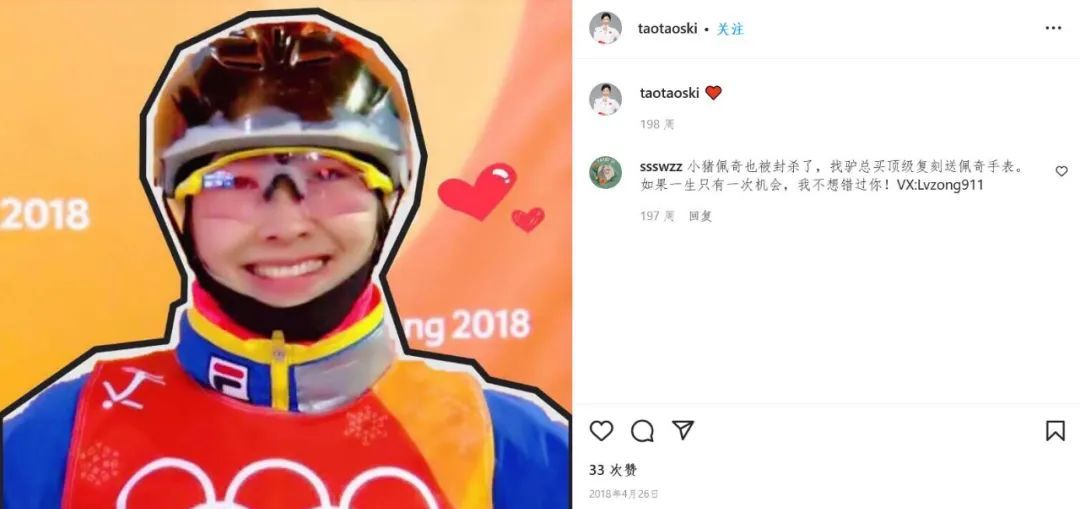Click the red heart emoji in caption
This screenshot has height=509, width=1080.
pyautogui.click(x=714, y=93)
